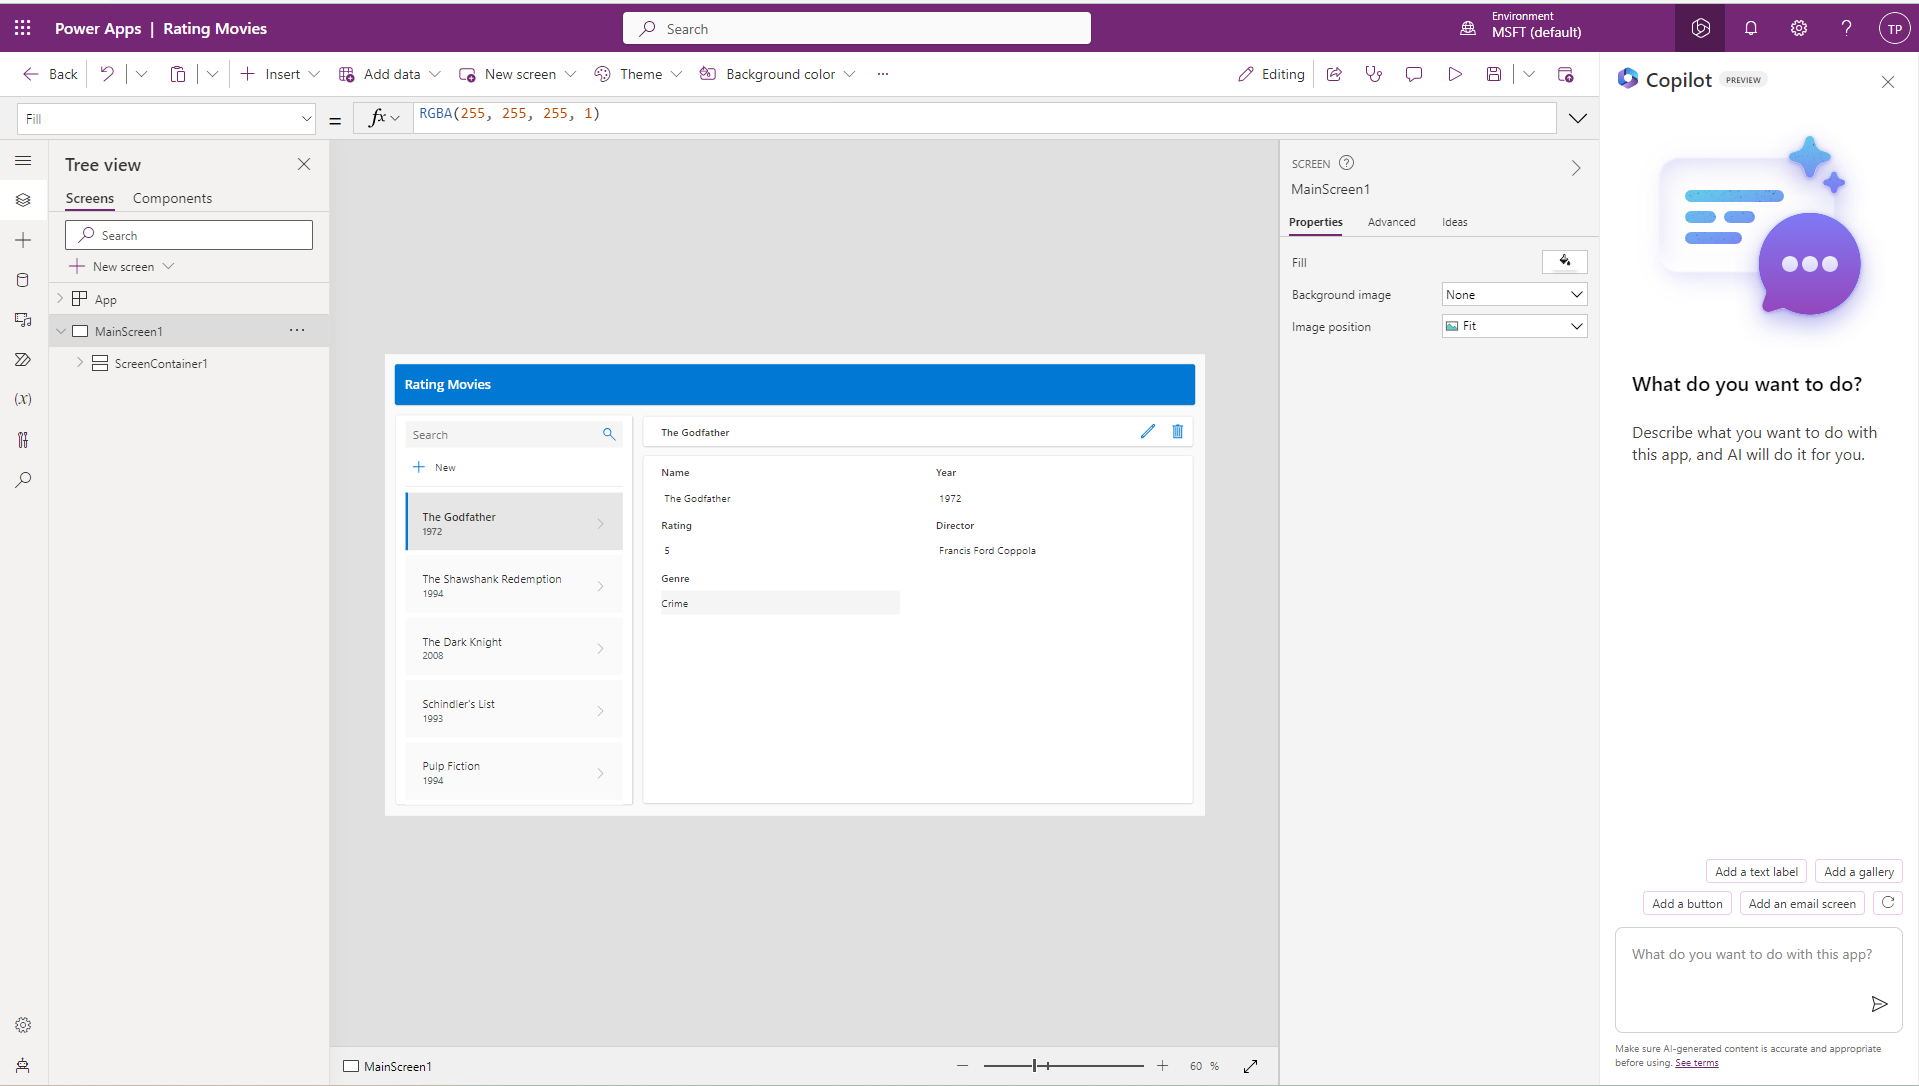
Task: Open the Variables icon in left sidebar
Action: pyautogui.click(x=23, y=399)
